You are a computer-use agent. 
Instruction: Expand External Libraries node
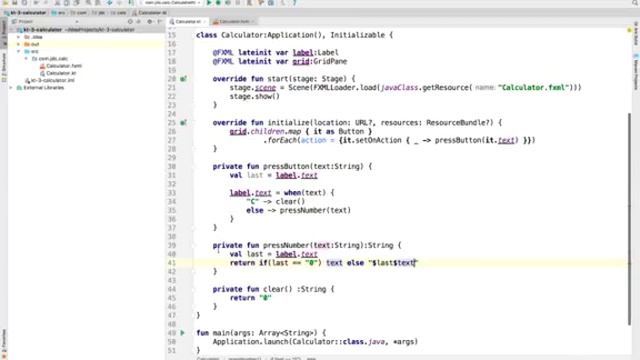coord(11,88)
